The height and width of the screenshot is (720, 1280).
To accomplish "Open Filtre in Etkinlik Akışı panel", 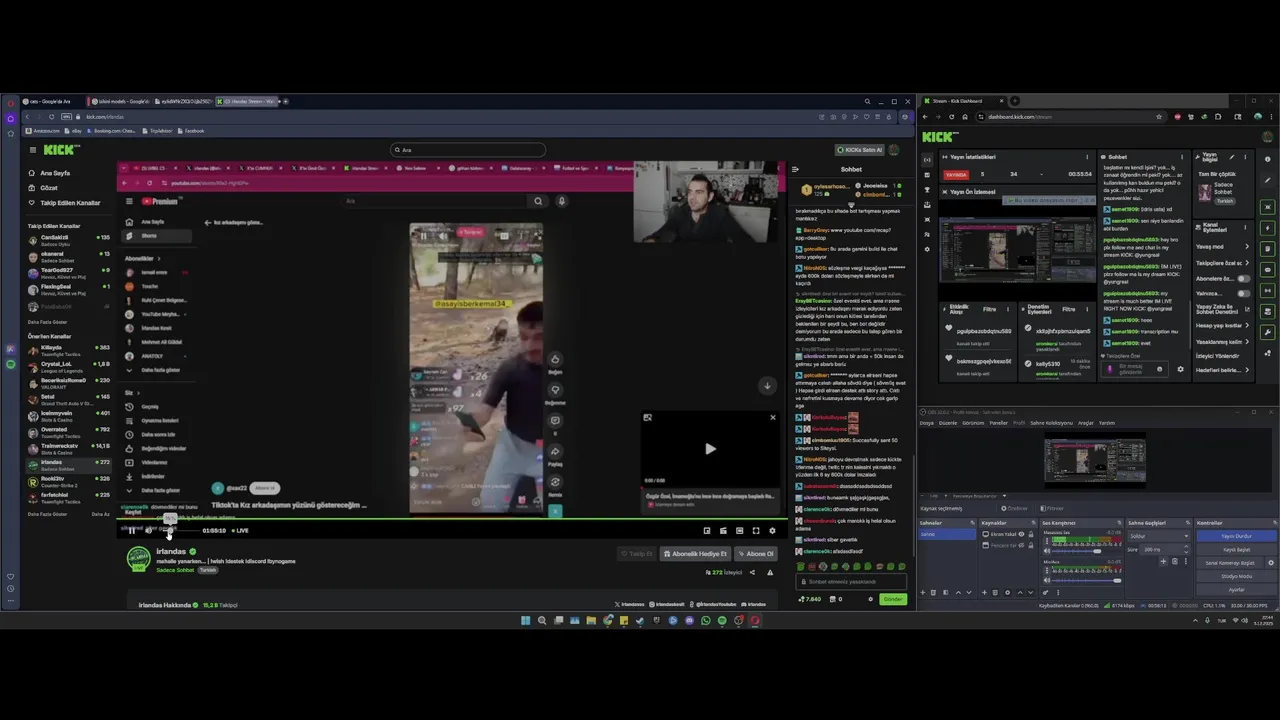I will 989,309.
